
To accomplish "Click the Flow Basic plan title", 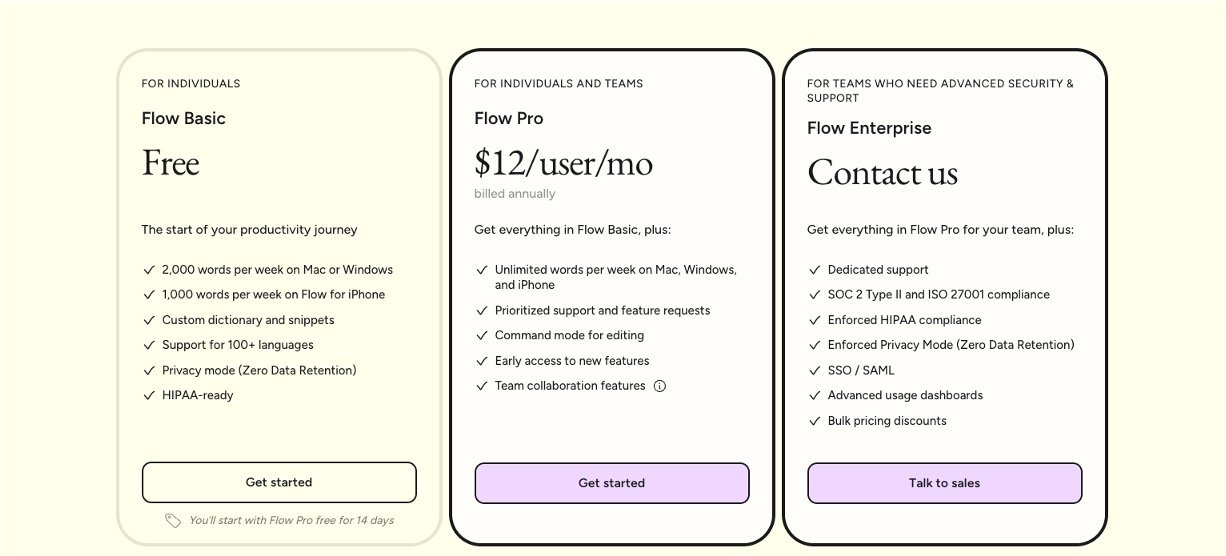I will click(184, 118).
